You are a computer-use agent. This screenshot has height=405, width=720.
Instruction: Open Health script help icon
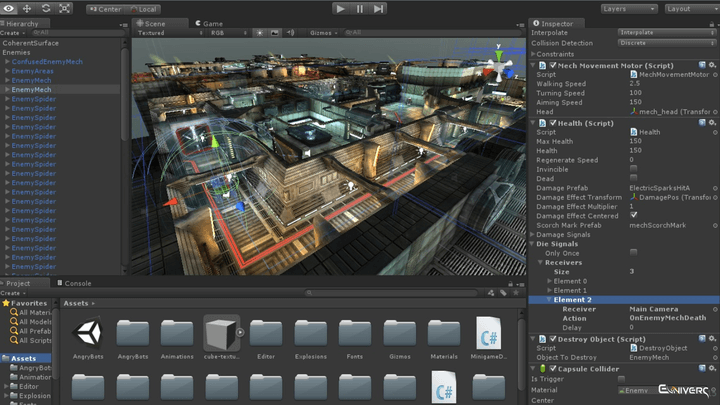702,123
